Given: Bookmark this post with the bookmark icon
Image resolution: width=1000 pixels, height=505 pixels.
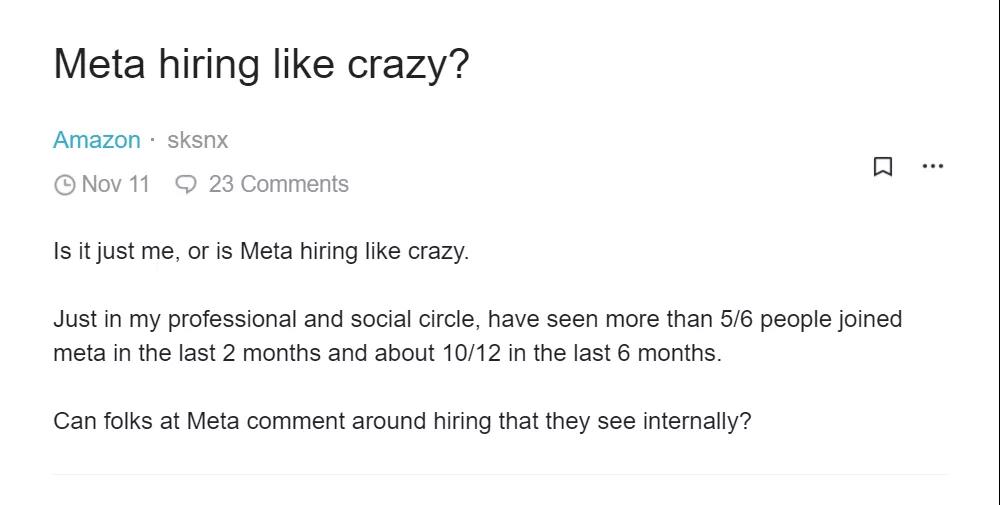Looking at the screenshot, I should (x=882, y=166).
